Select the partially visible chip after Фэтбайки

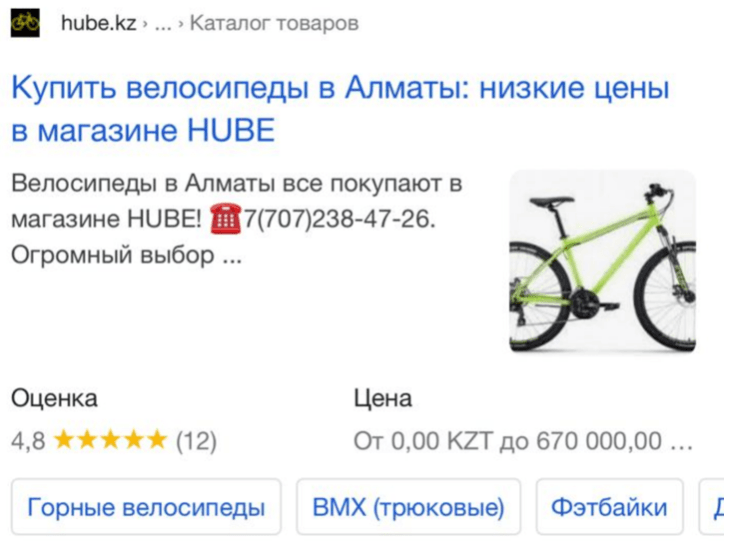click(712, 507)
